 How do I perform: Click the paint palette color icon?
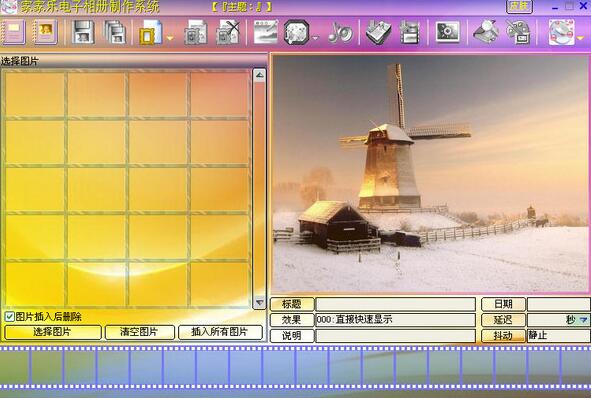(518, 32)
